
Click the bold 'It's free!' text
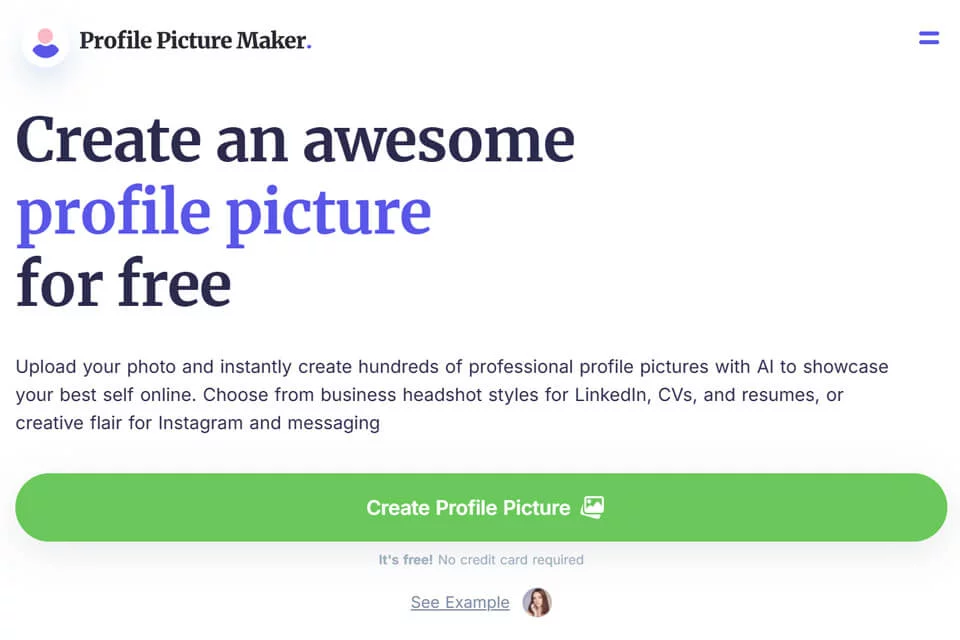(405, 560)
